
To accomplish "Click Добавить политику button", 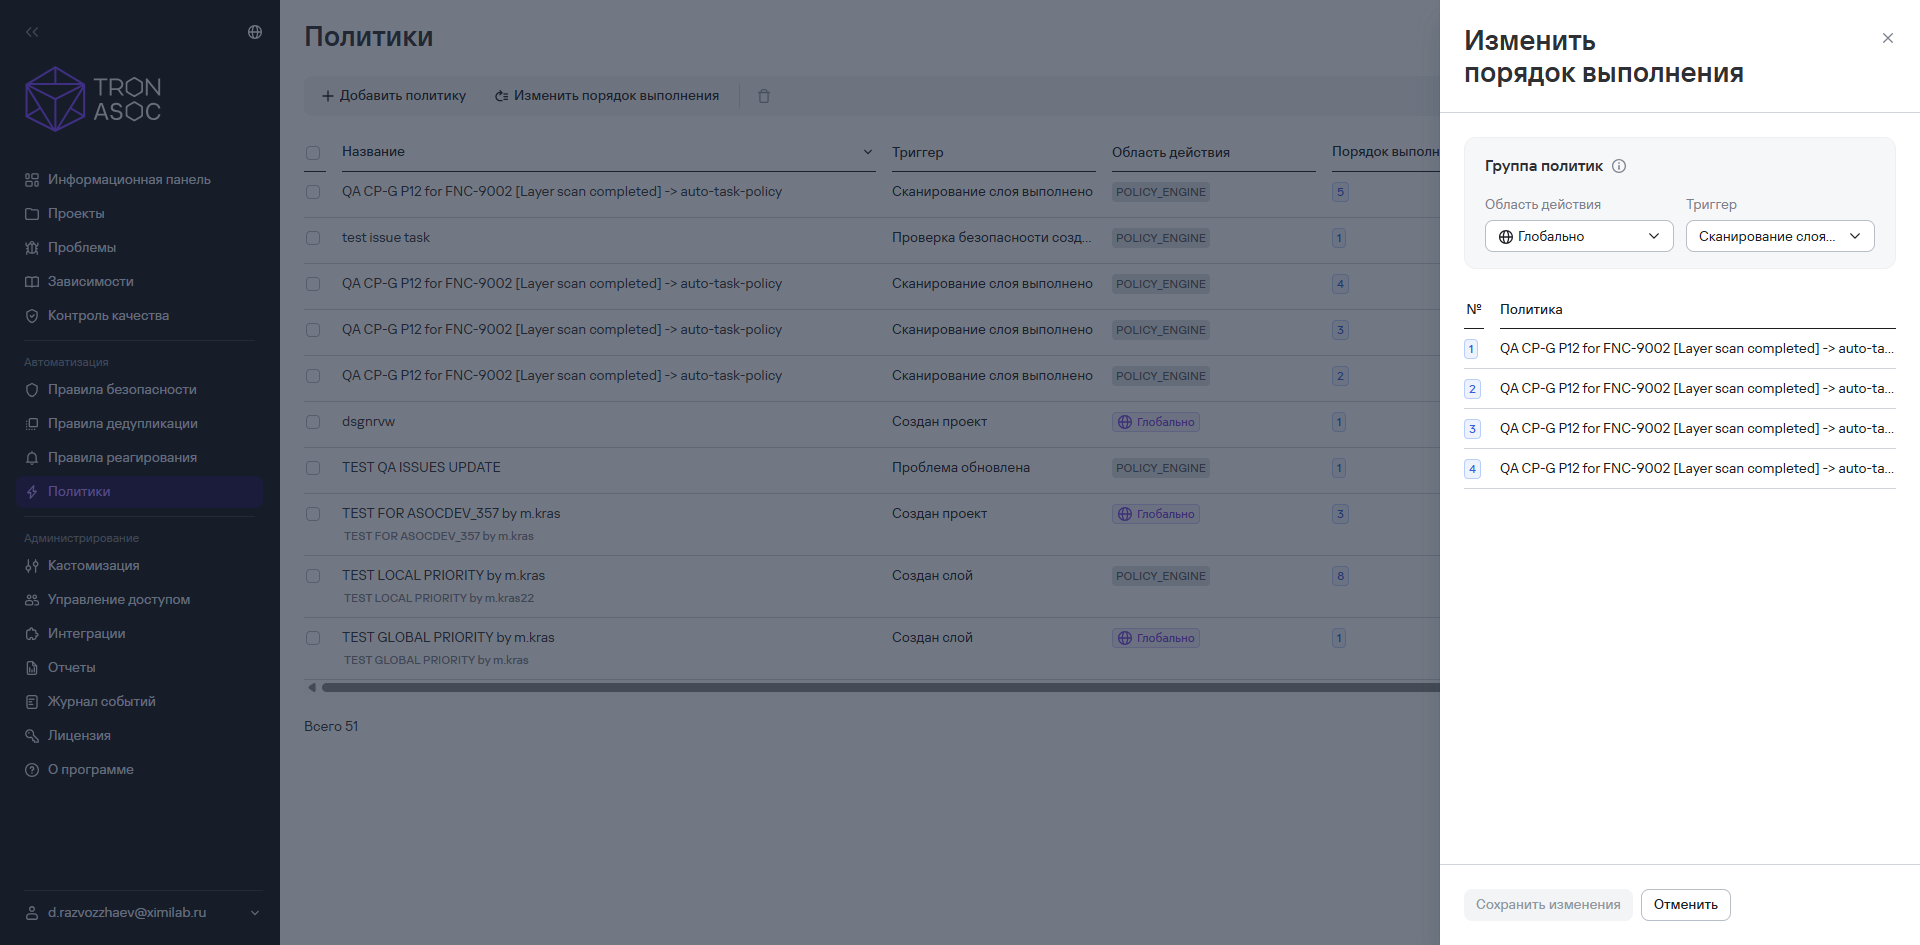I will [394, 96].
